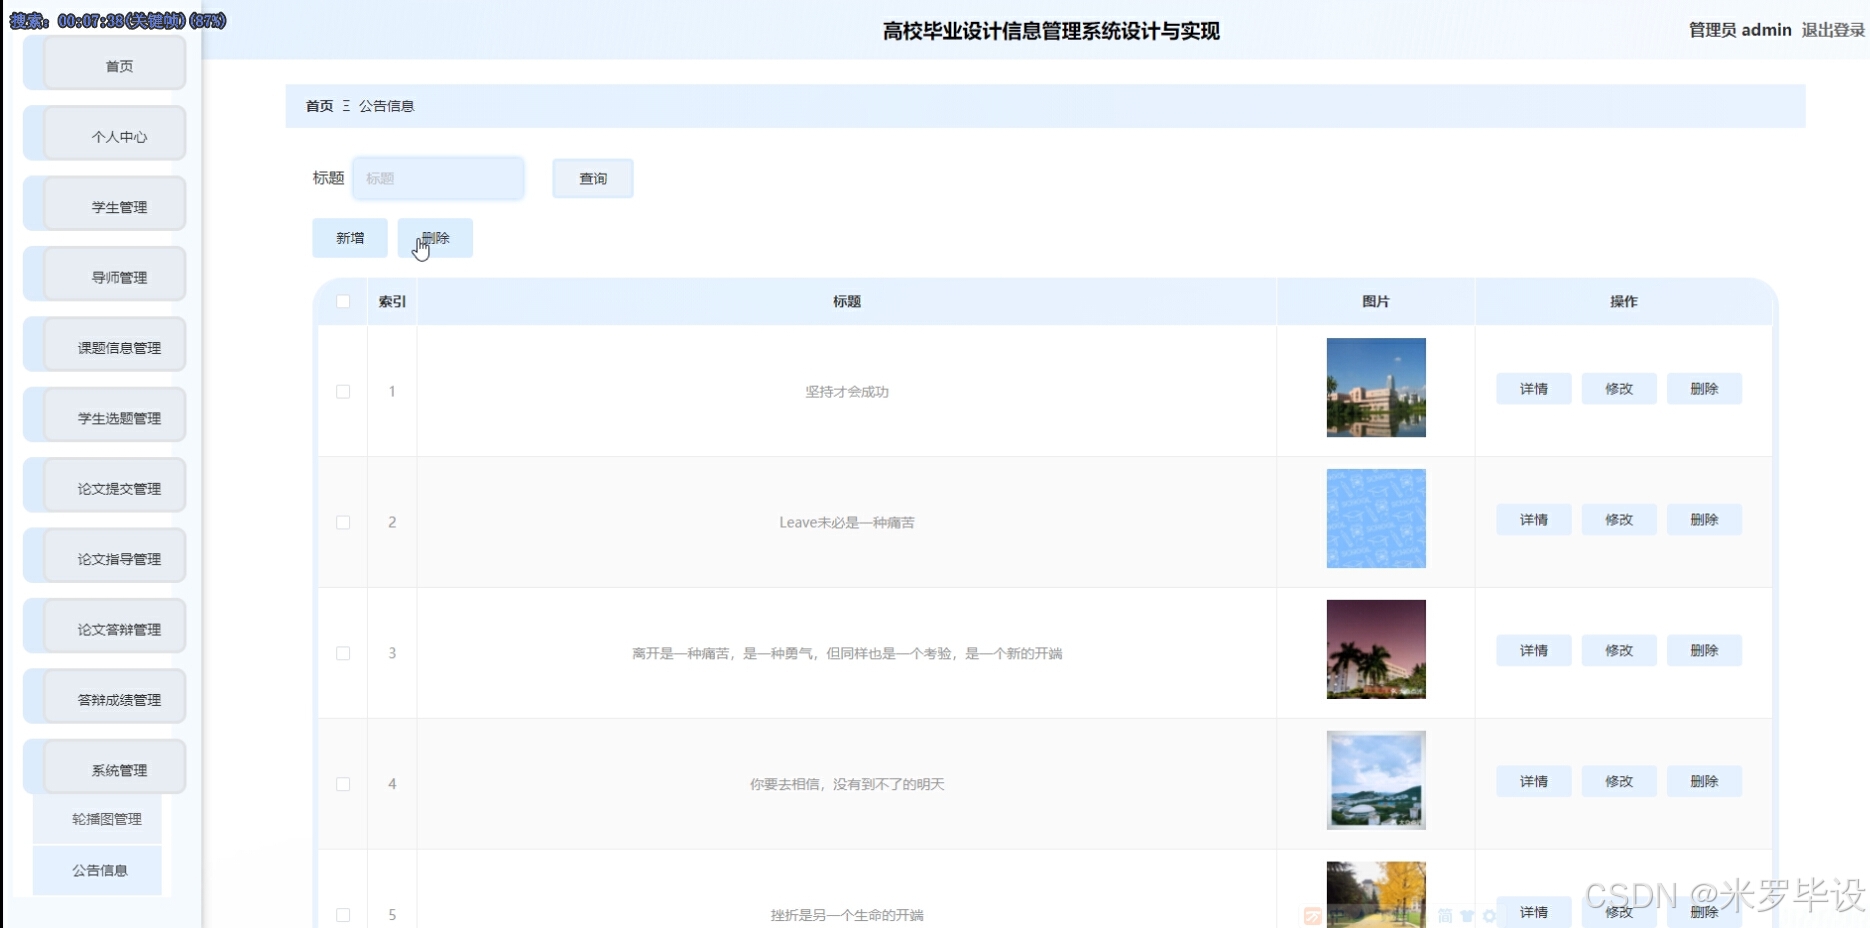Open 答辩成绩管理 menu

[105, 697]
